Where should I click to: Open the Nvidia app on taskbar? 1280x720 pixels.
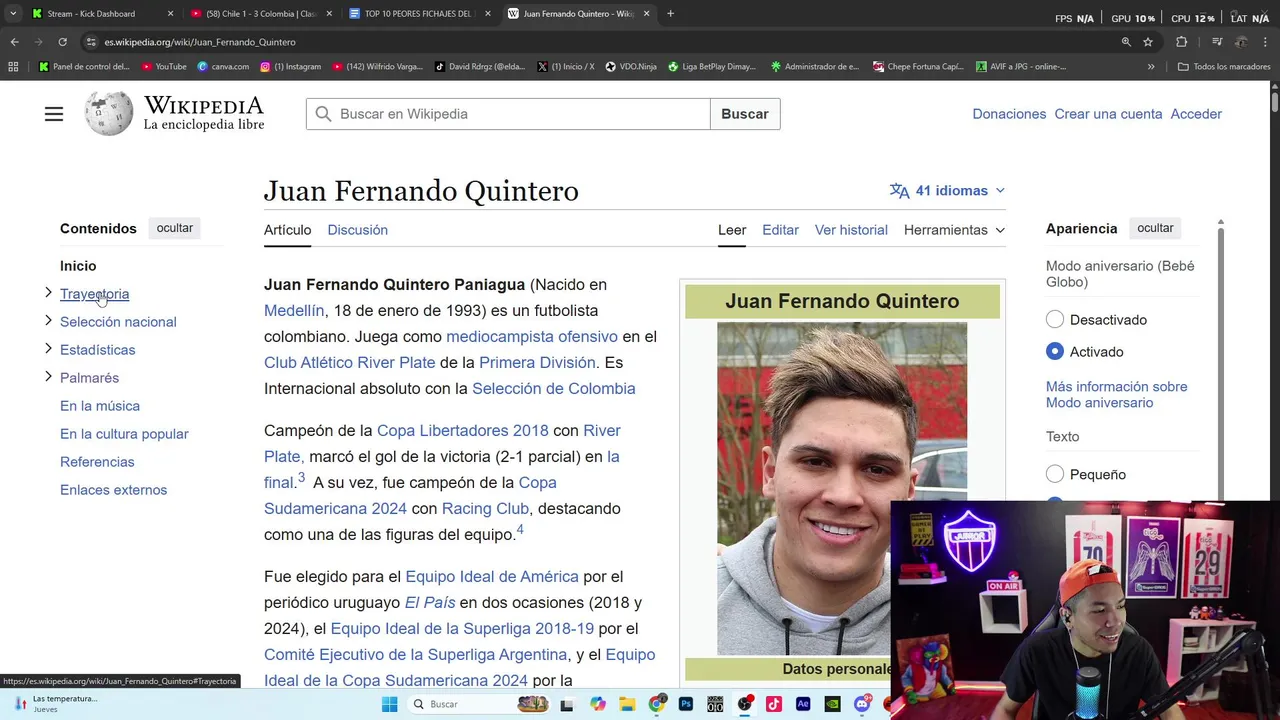pyautogui.click(x=832, y=704)
